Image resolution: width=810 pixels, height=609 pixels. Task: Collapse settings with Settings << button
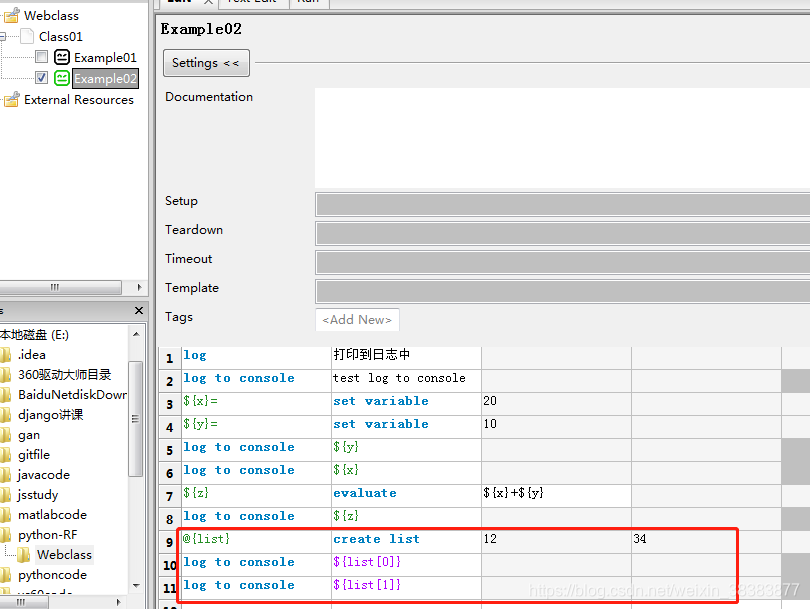[206, 63]
